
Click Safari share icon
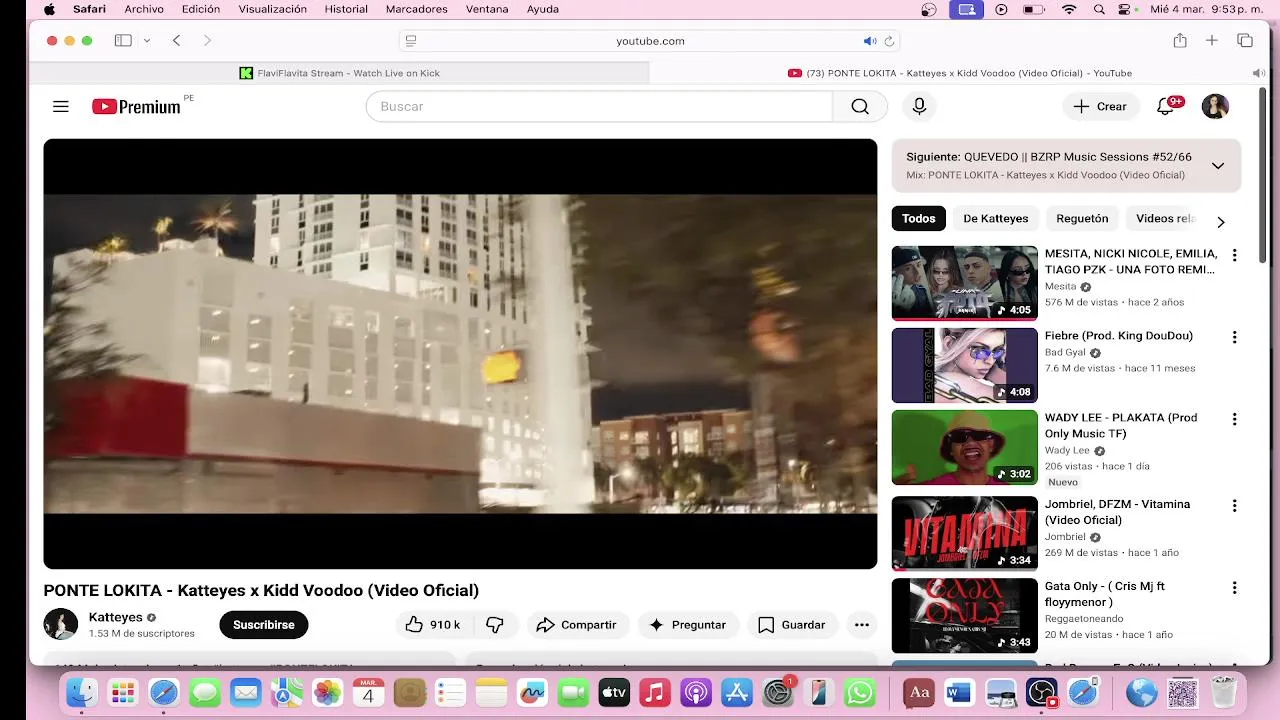[x=1180, y=41]
